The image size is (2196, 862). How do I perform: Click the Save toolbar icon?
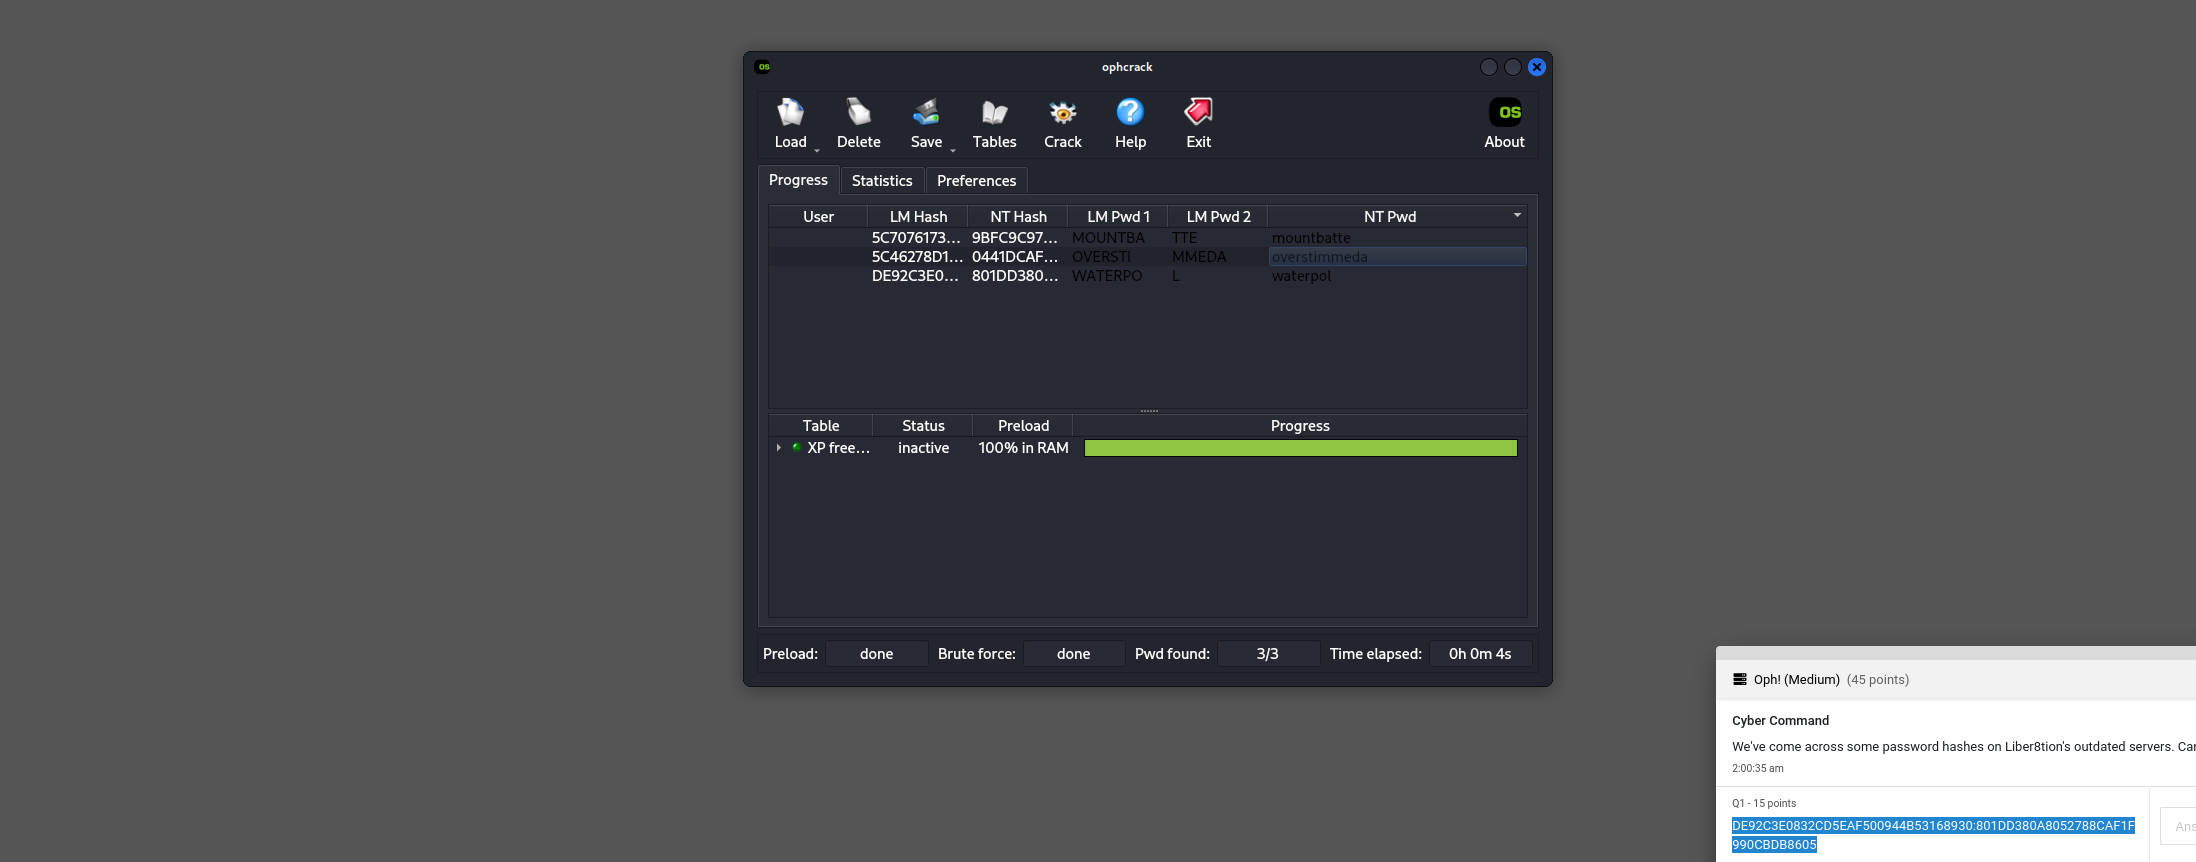point(926,112)
